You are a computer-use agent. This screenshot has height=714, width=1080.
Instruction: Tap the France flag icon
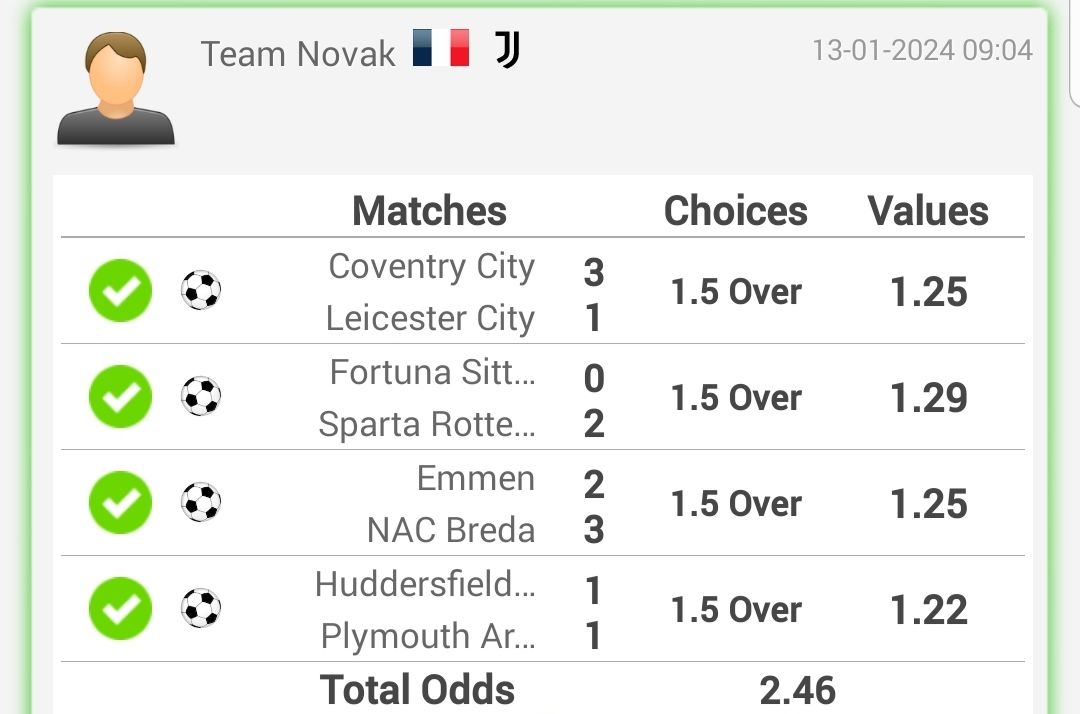(441, 48)
